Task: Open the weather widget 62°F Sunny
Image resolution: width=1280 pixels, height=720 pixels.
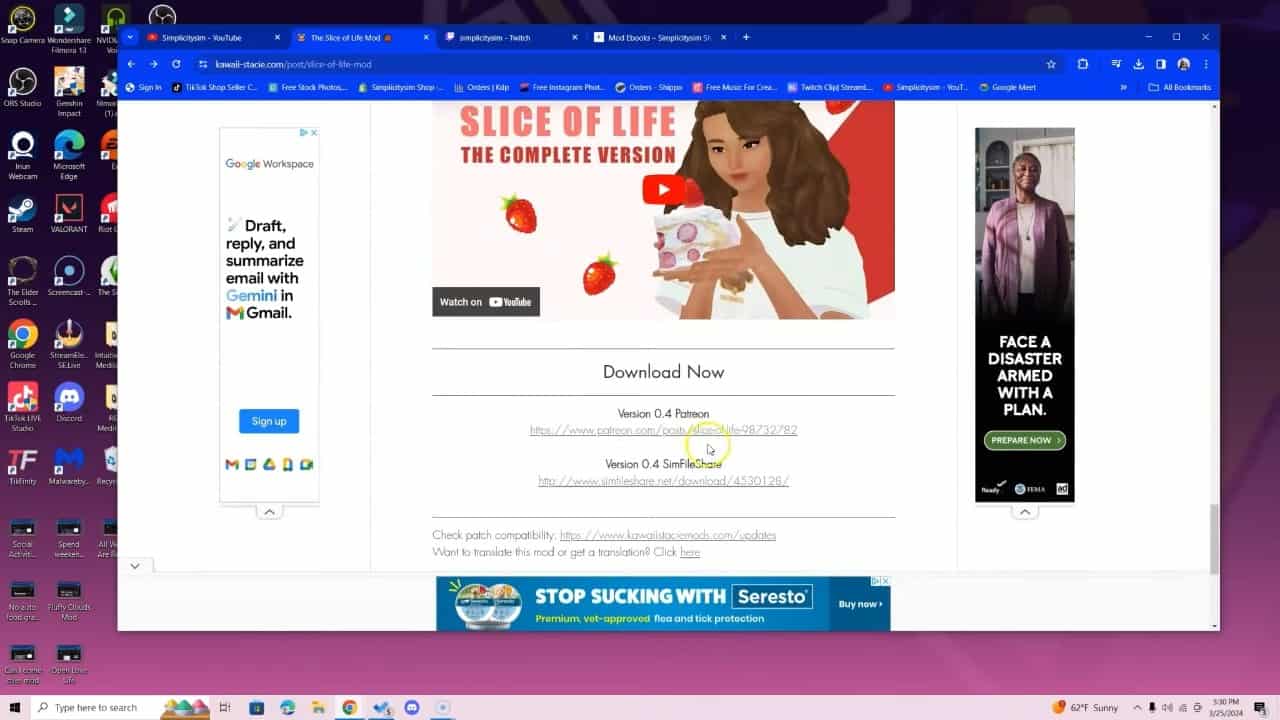Action: click(1085, 707)
